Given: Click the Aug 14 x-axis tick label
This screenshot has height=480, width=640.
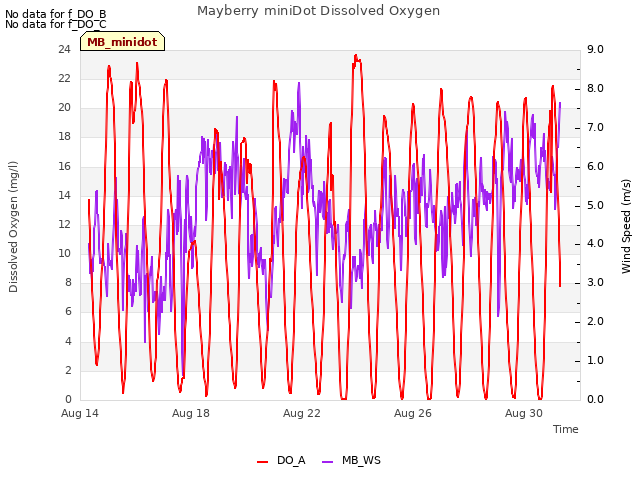Looking at the screenshot, I should click(x=80, y=413).
